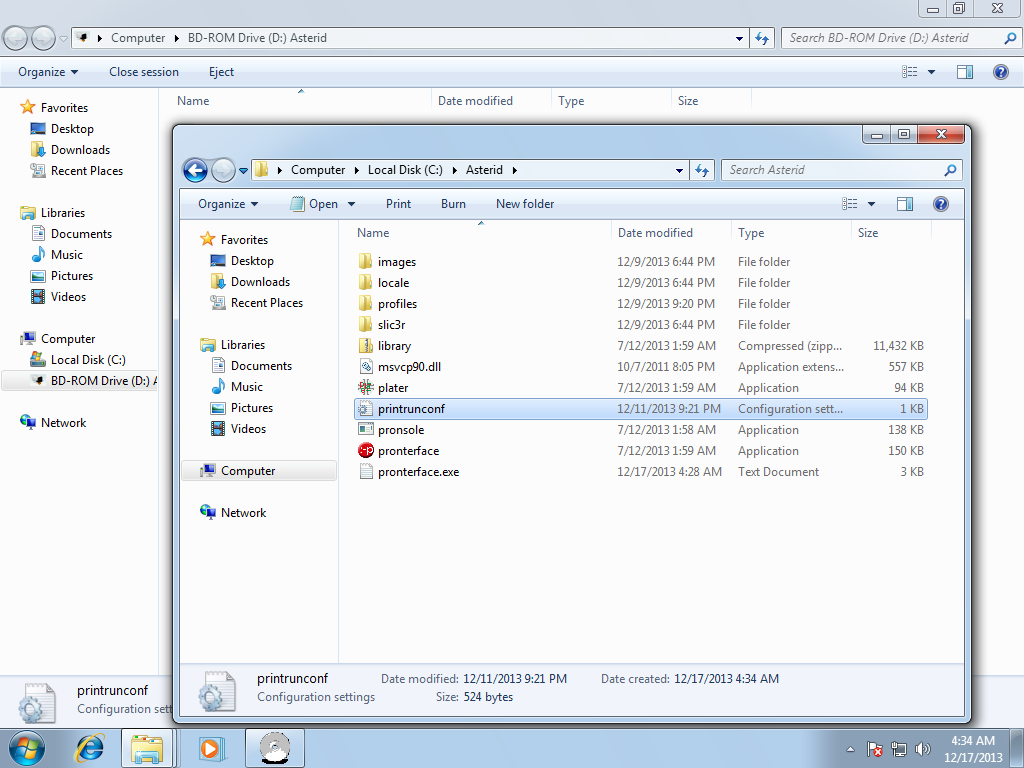This screenshot has width=1024, height=768.
Task: Sort files by Date modified column
Action: (x=655, y=233)
